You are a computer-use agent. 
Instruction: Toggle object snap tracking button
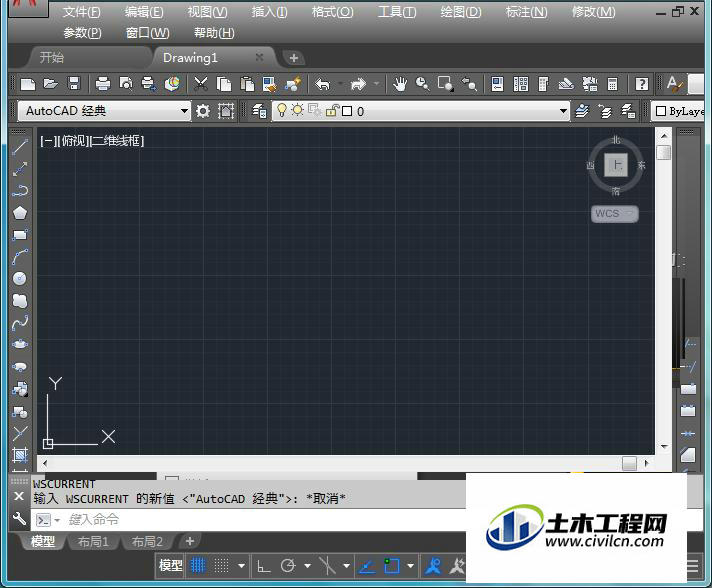pos(367,566)
